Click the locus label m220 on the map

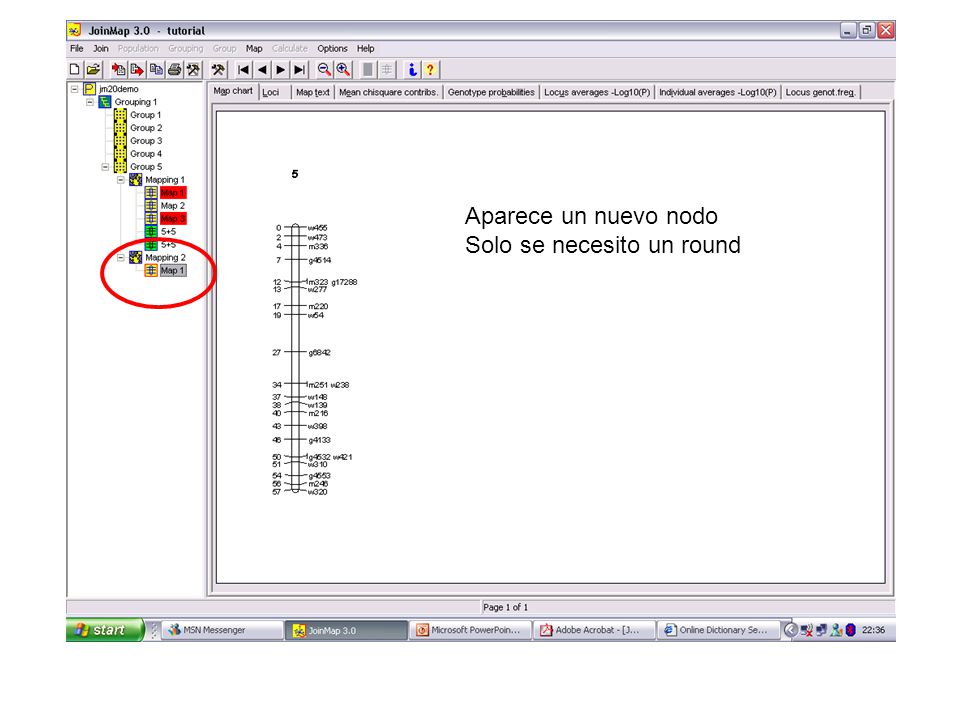point(318,306)
